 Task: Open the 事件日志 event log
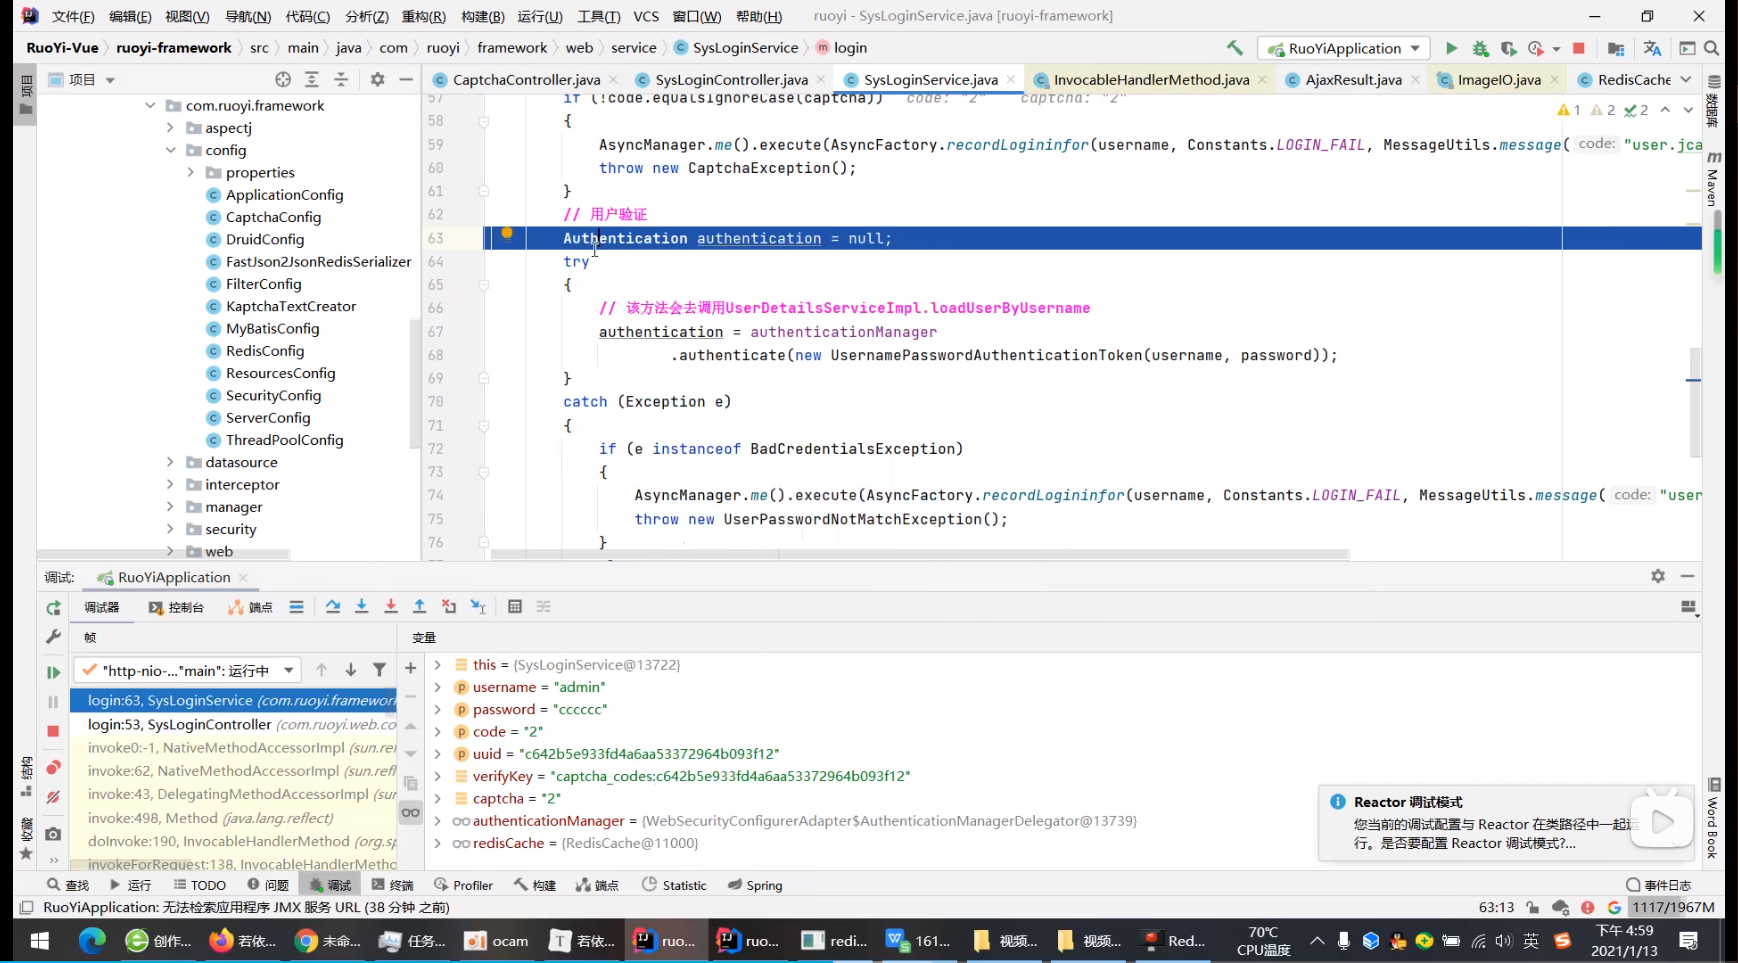1658,885
